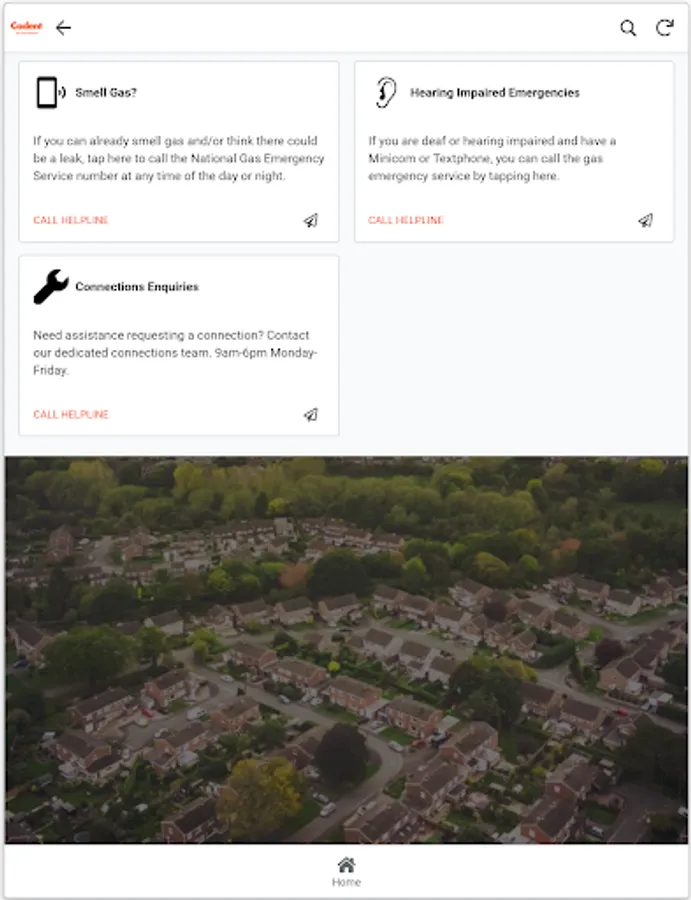Tap the ear icon for hearing impaired

click(386, 92)
